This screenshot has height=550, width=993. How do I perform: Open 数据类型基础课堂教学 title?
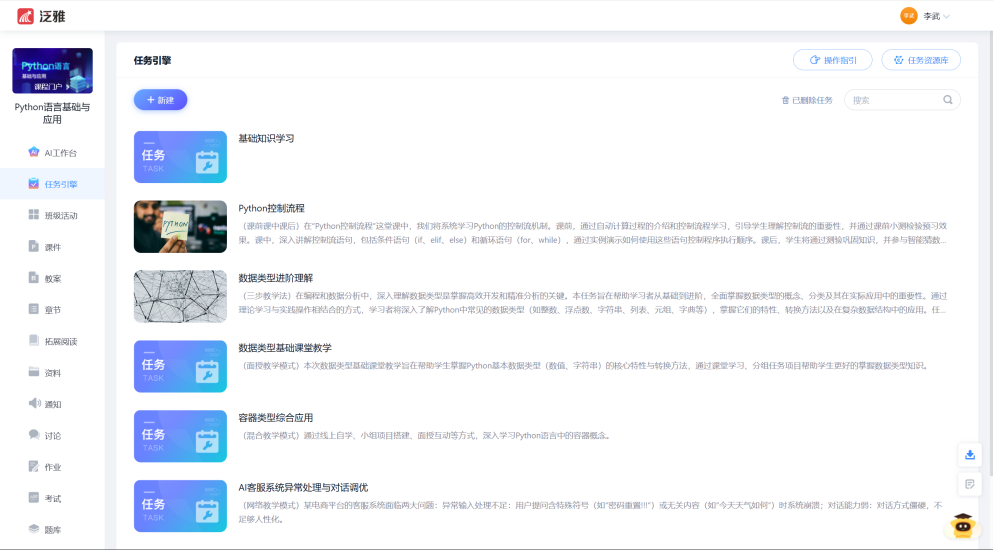285,348
